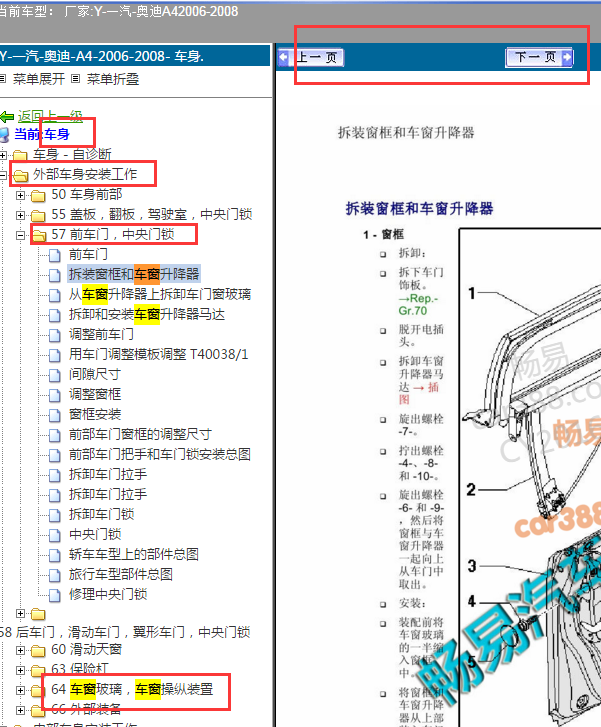Viewport: 601px width, 727px height.
Task: Open 轿车车型上的部件总图 document
Action: [134, 555]
